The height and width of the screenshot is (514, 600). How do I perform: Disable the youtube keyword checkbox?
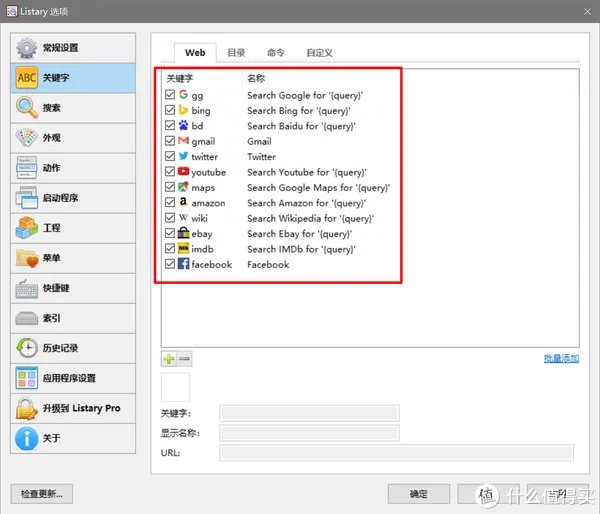170,171
